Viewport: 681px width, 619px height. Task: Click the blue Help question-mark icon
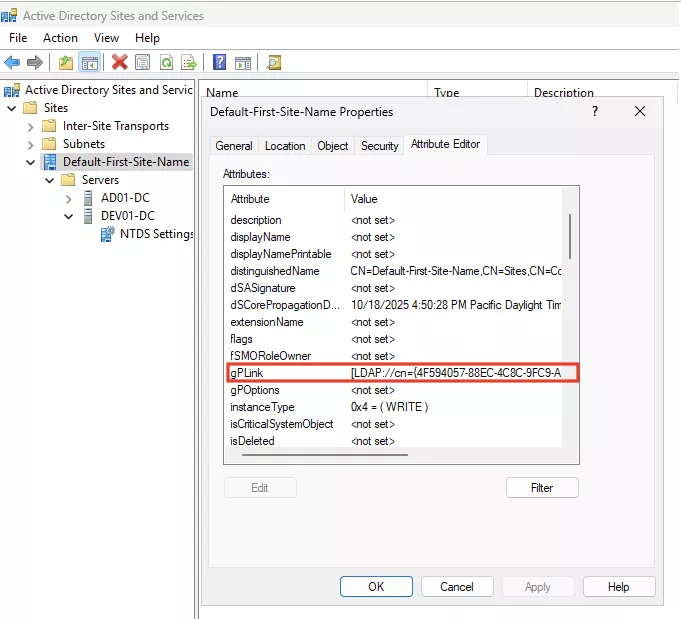click(x=219, y=62)
